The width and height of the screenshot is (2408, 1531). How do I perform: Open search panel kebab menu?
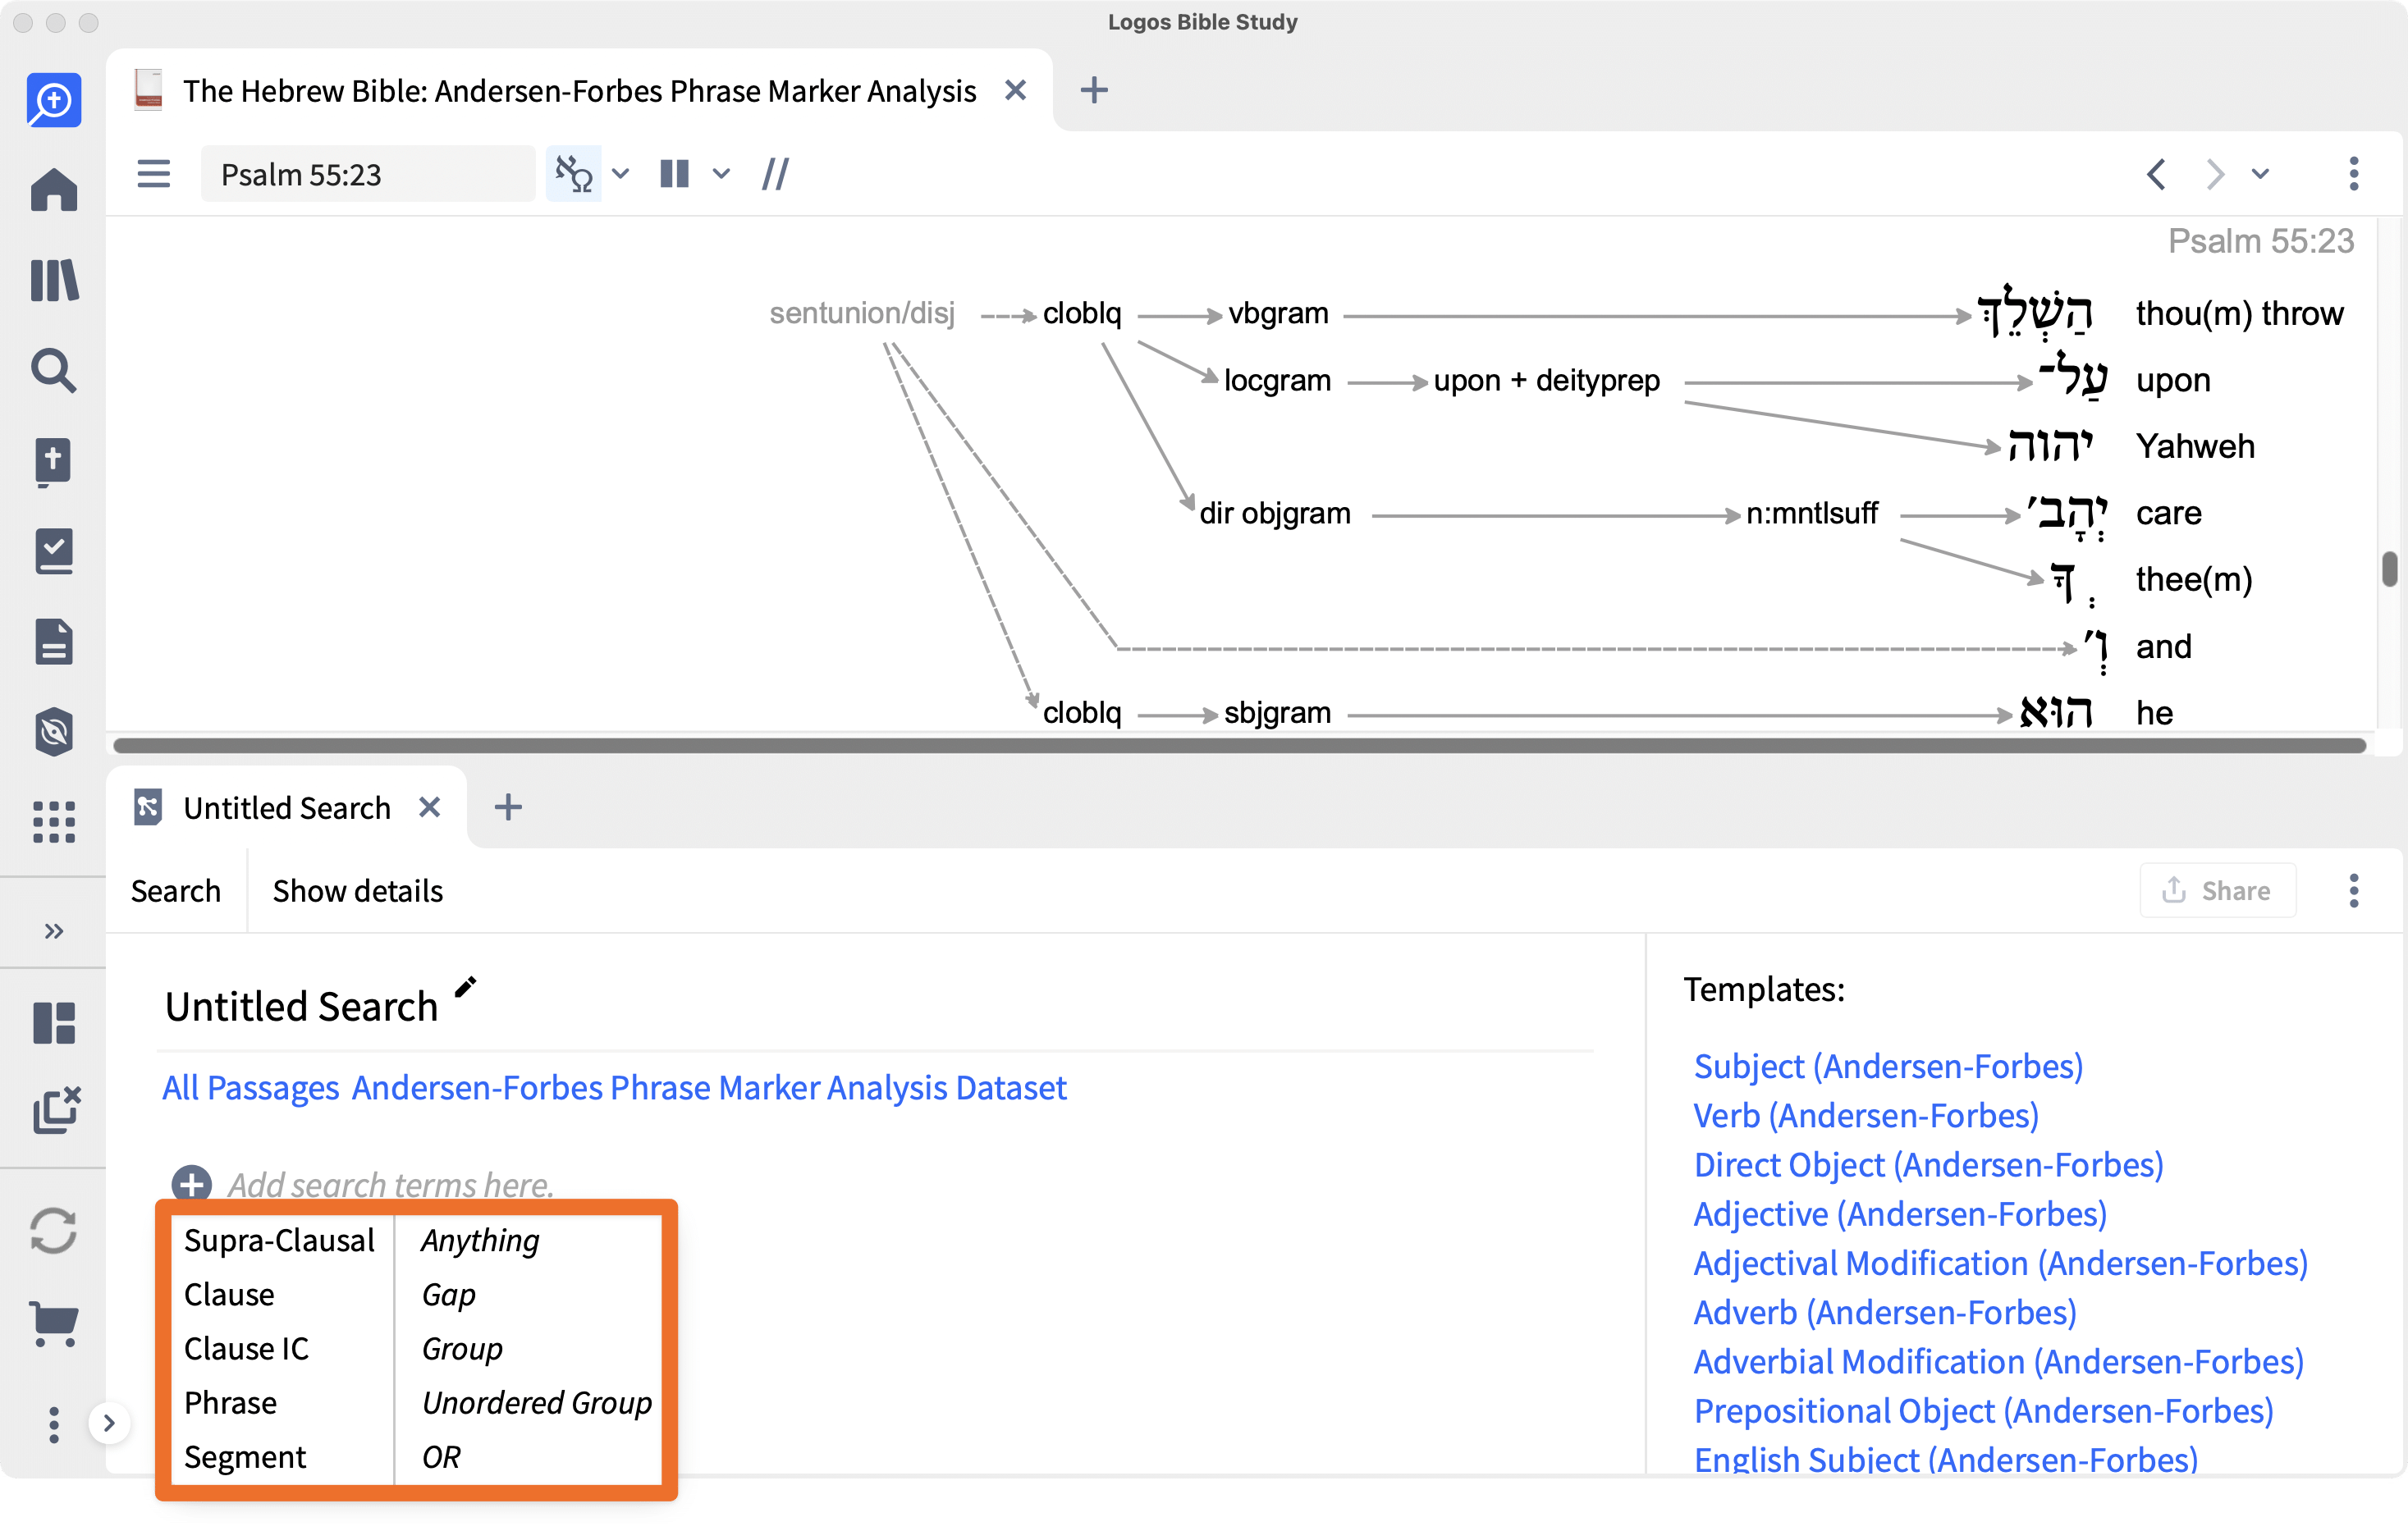2353,890
